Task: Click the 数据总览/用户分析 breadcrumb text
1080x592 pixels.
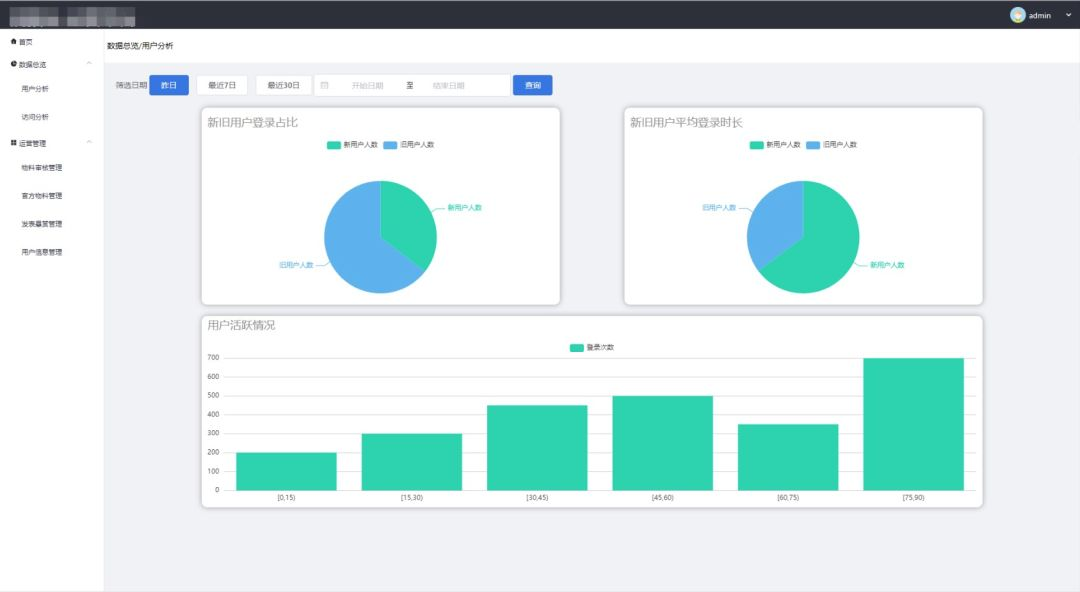Action: (x=140, y=45)
